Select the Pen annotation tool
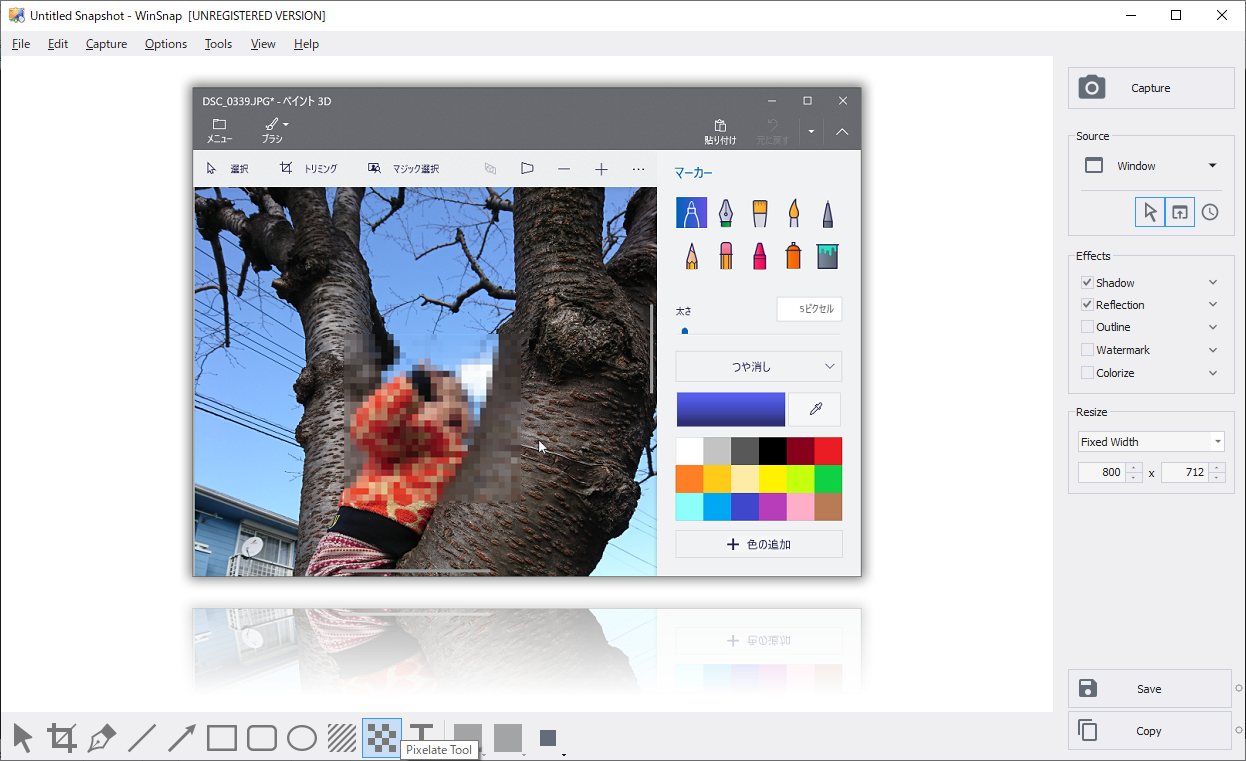 click(x=103, y=737)
